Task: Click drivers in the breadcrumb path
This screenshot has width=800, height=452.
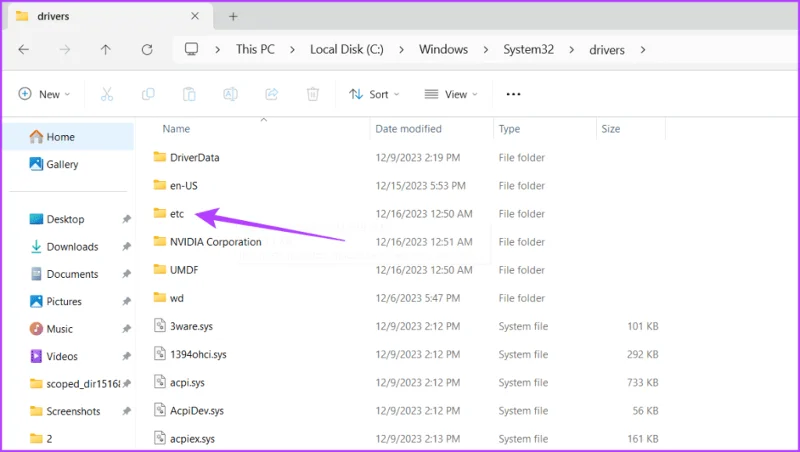Action: [607, 50]
